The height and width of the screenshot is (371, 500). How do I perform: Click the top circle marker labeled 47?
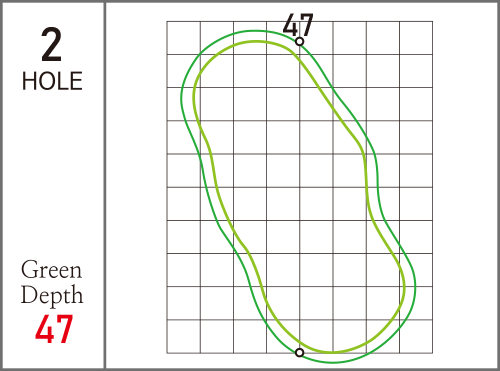300,42
